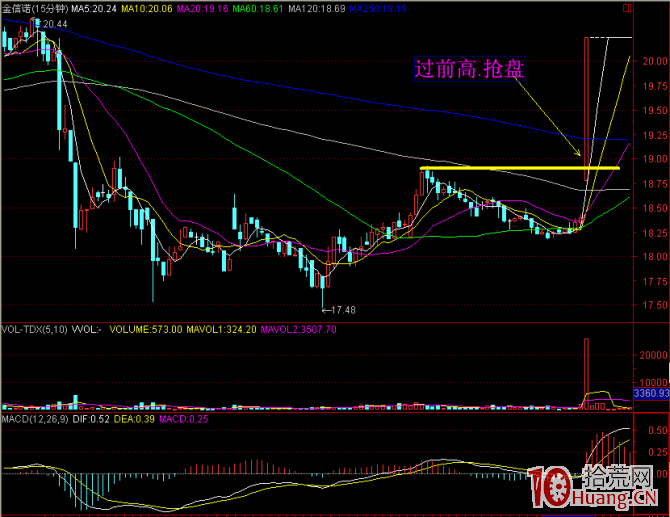Select the MA250:19.19 indicator label
The height and width of the screenshot is (517, 670).
(378, 9)
